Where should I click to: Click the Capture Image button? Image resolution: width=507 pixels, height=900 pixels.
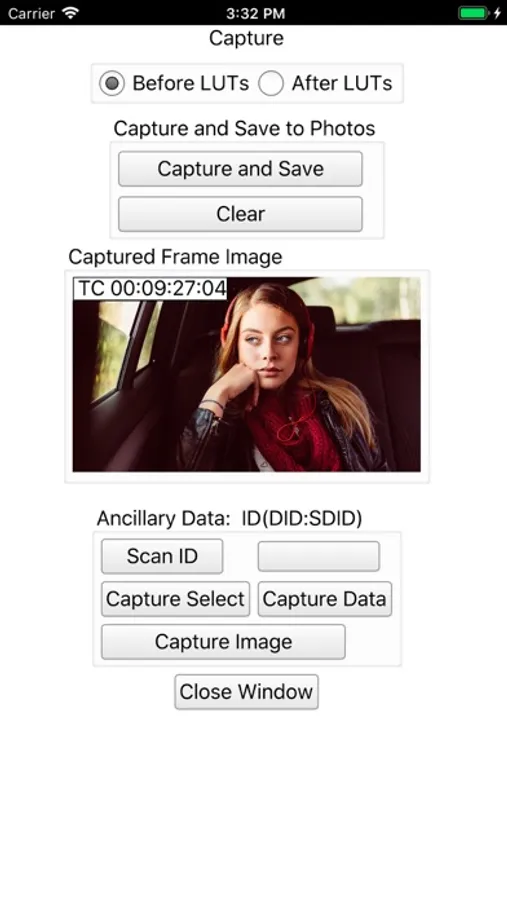click(223, 642)
